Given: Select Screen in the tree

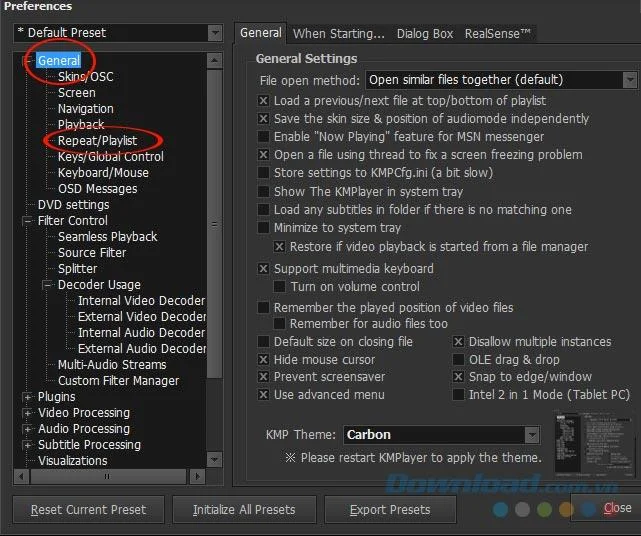Looking at the screenshot, I should [x=76, y=93].
